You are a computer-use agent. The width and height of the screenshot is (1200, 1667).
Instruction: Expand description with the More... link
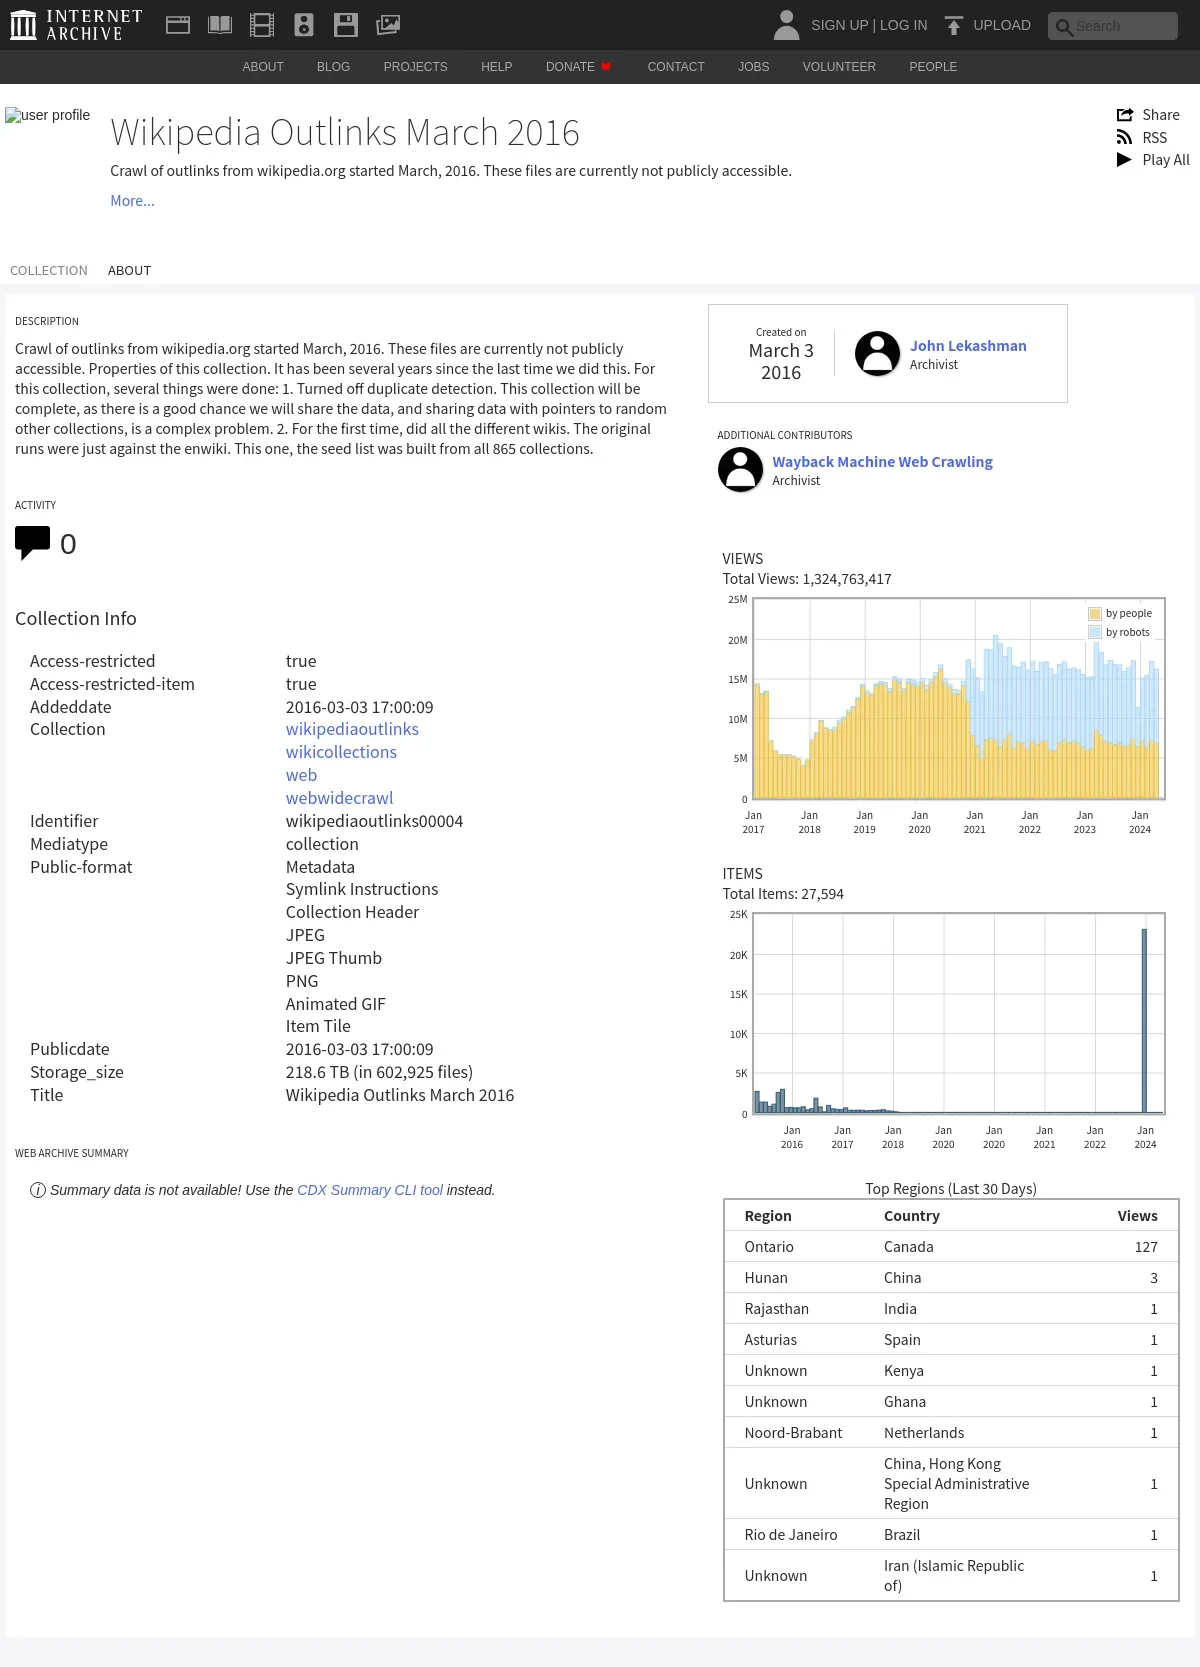click(x=132, y=201)
